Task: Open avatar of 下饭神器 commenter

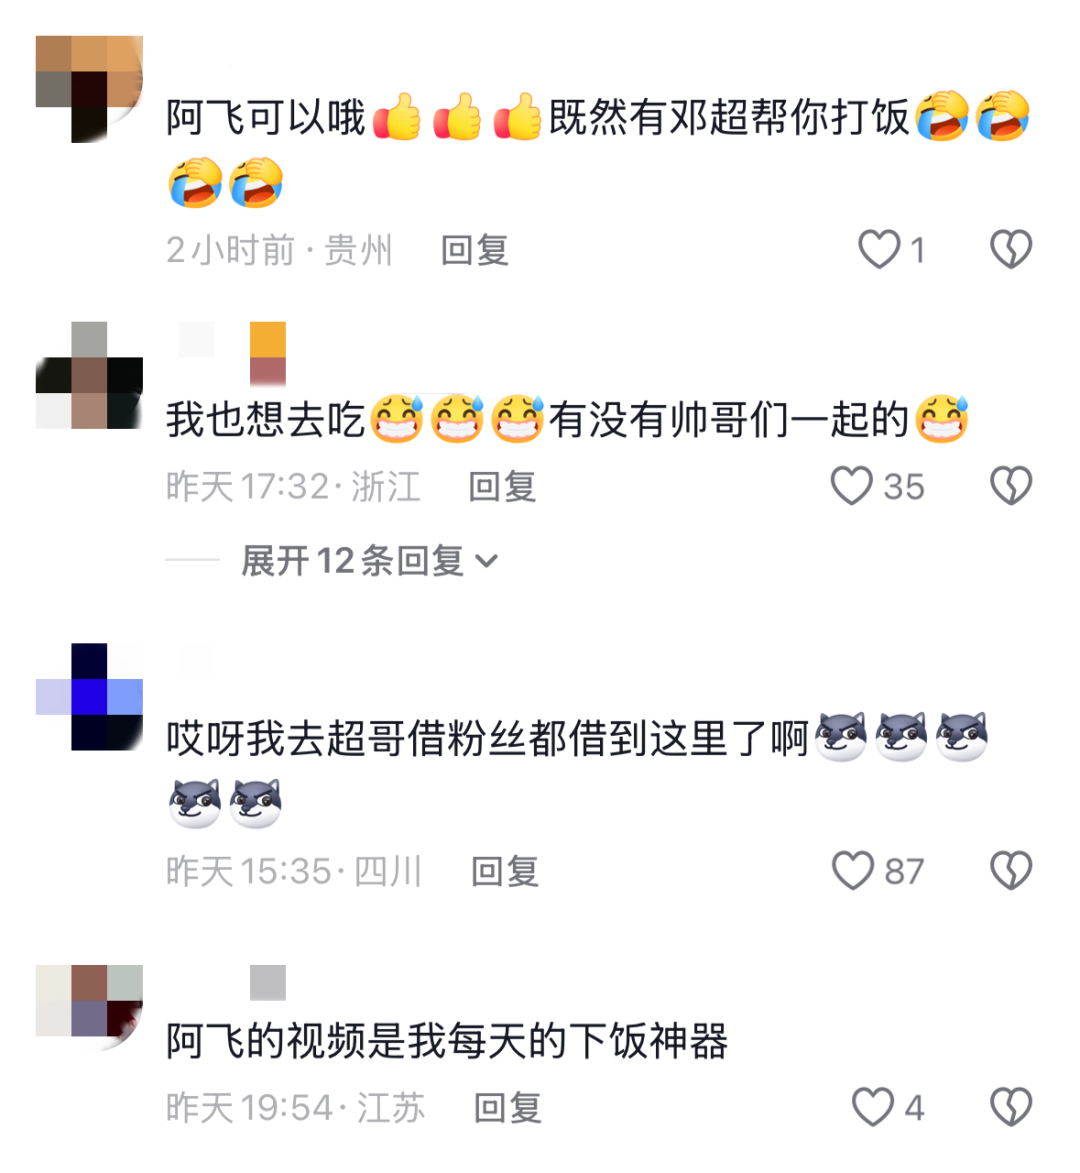Action: 89,1001
